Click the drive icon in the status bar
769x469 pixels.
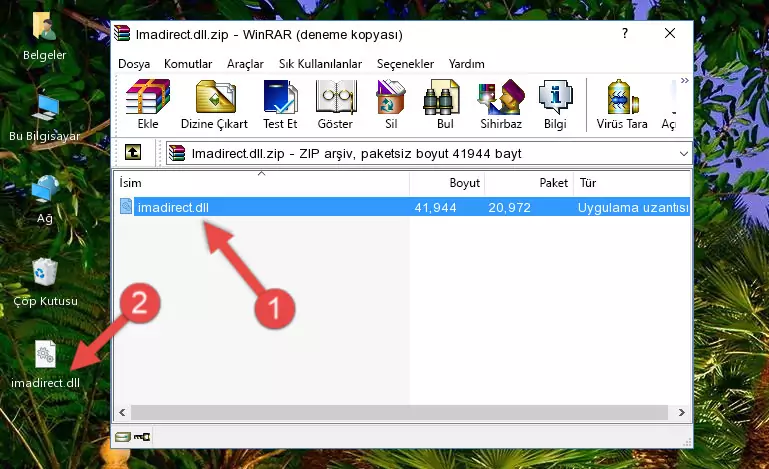(123, 437)
